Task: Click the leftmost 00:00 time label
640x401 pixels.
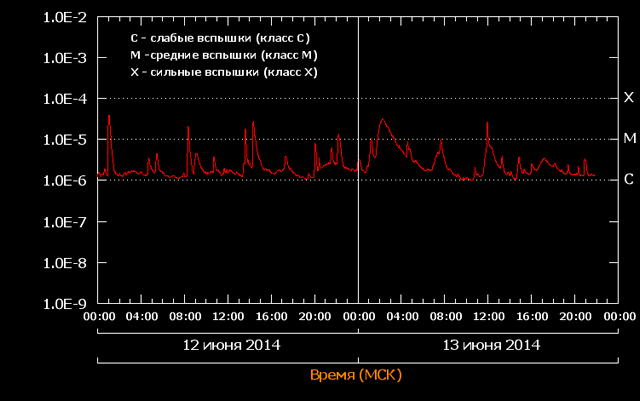Action: (98, 317)
